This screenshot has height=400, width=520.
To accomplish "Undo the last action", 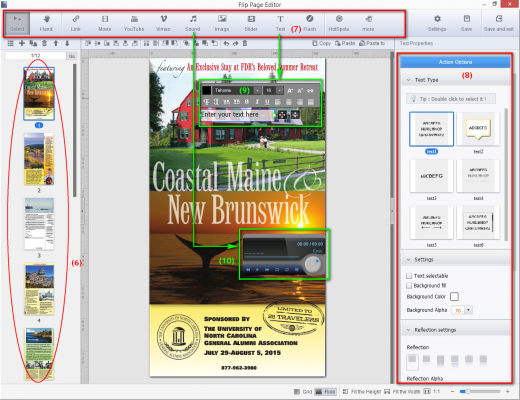I will point(226,43).
